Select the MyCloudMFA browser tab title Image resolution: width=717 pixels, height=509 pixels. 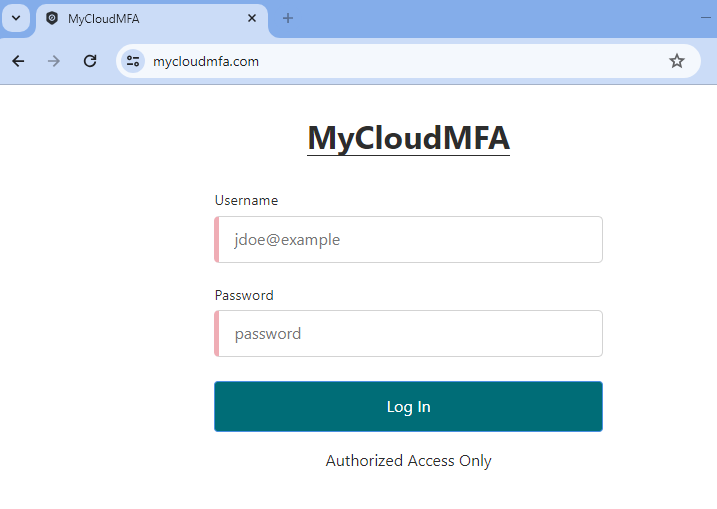point(103,19)
